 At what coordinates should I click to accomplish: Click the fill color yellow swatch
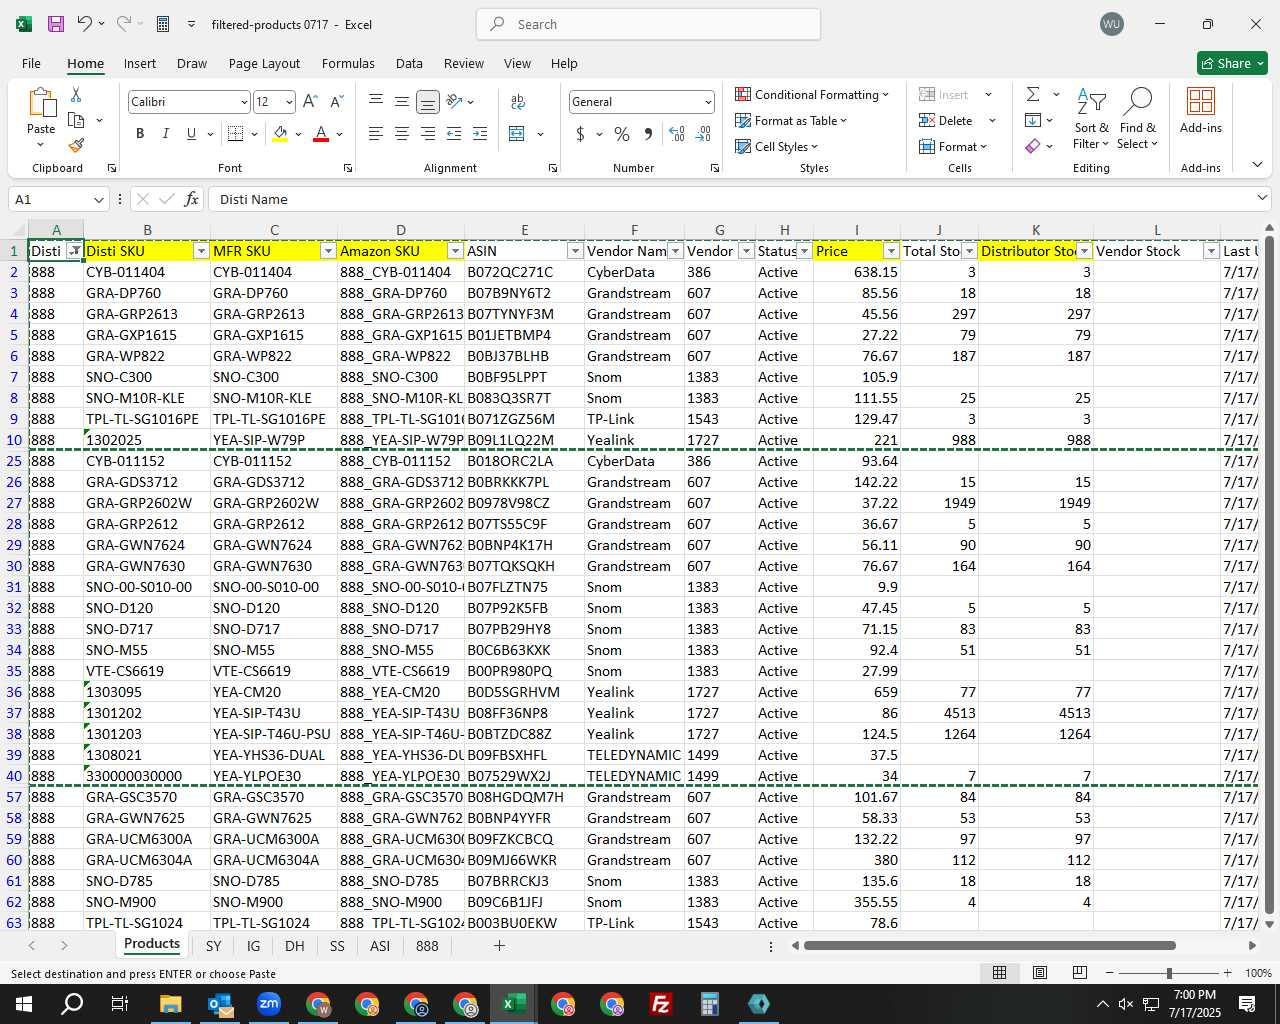(280, 134)
